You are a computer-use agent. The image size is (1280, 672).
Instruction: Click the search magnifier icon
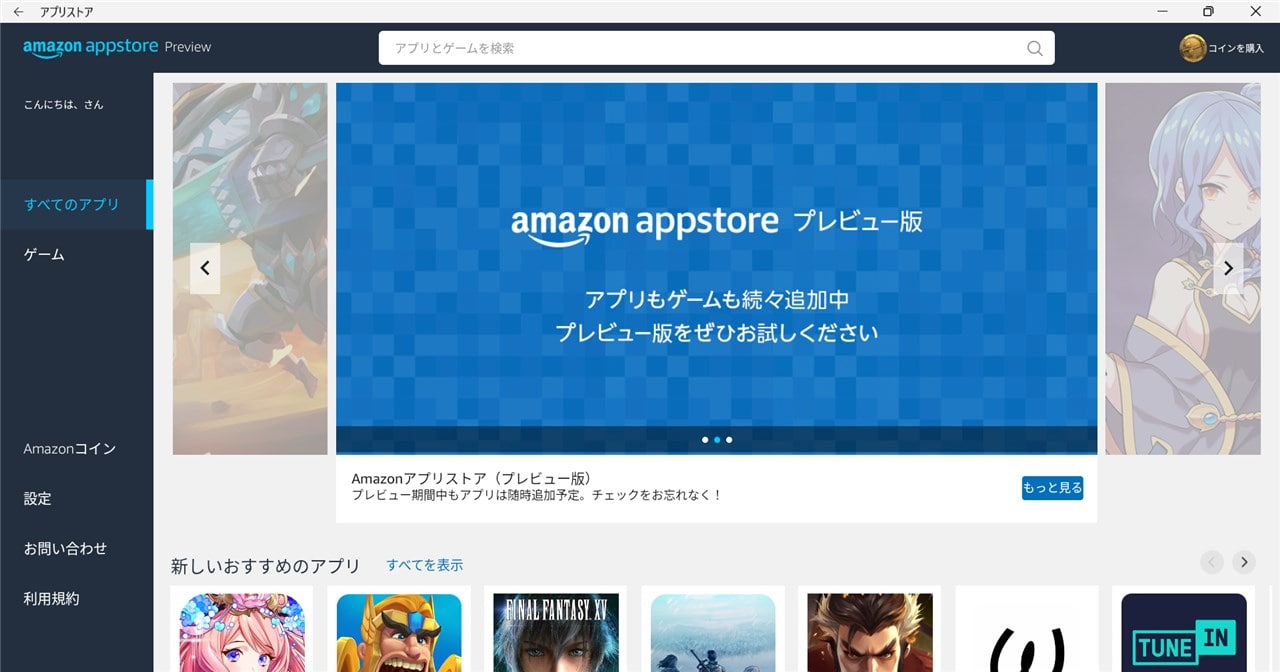1034,48
